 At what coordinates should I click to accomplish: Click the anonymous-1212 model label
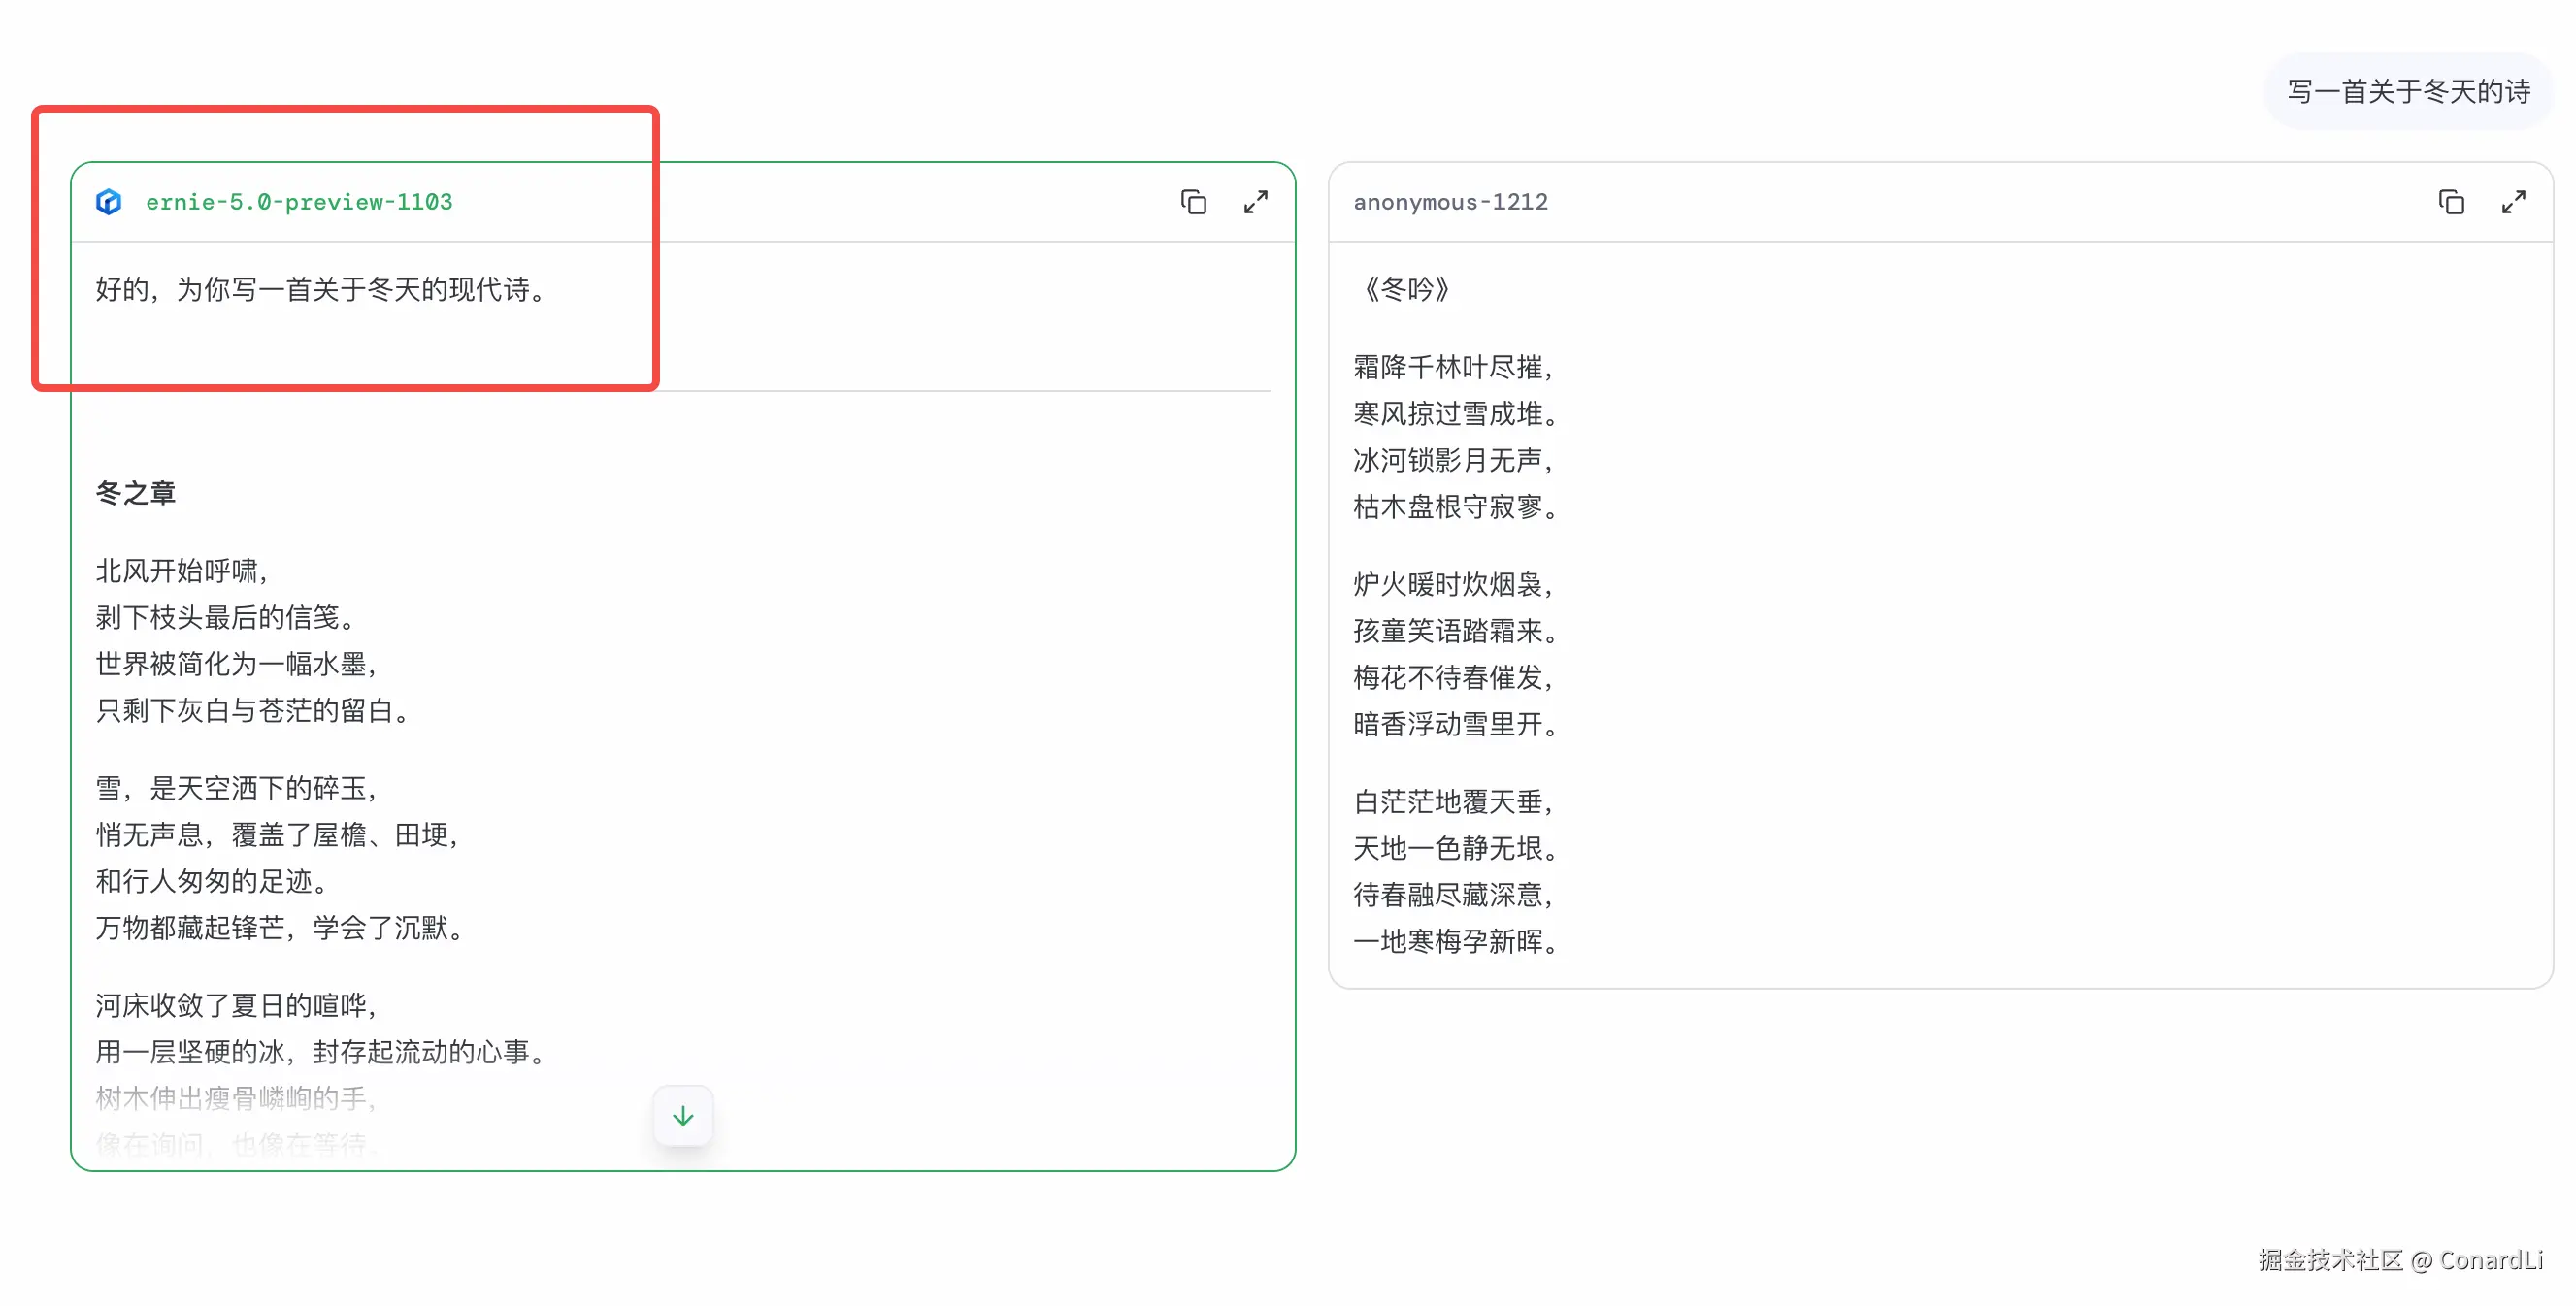(x=1450, y=202)
